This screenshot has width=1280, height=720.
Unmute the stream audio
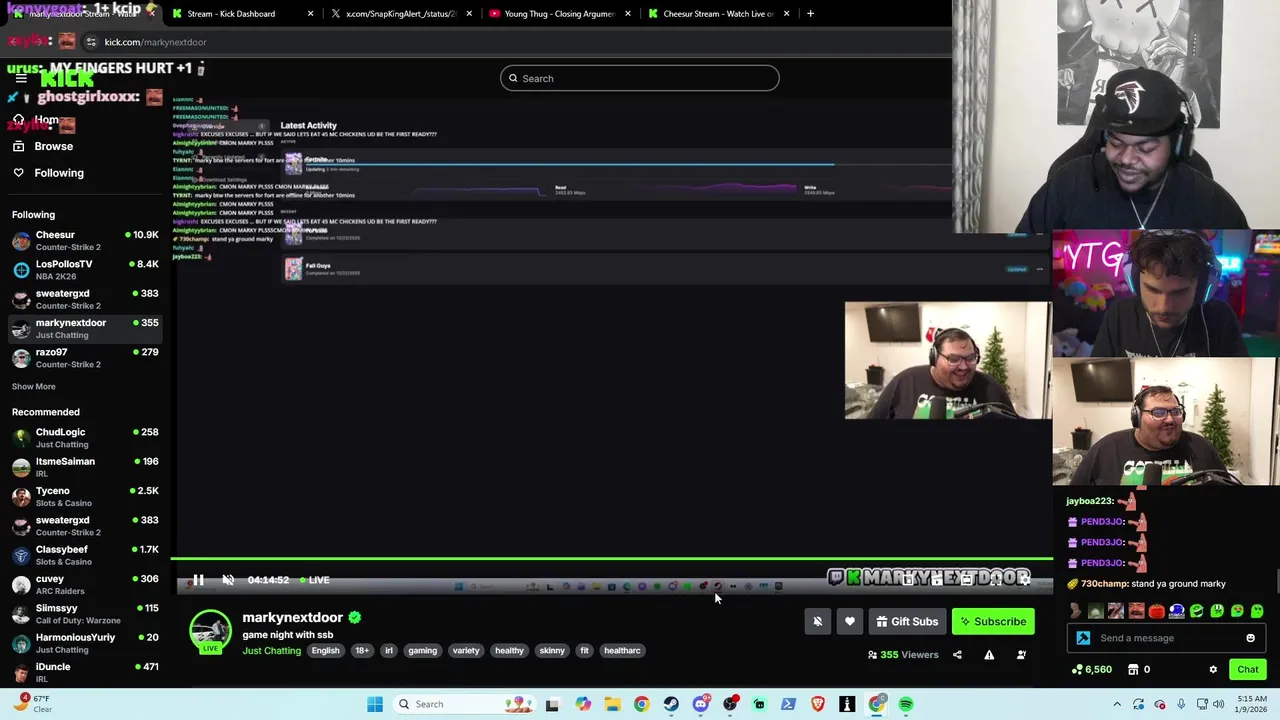[x=228, y=580]
